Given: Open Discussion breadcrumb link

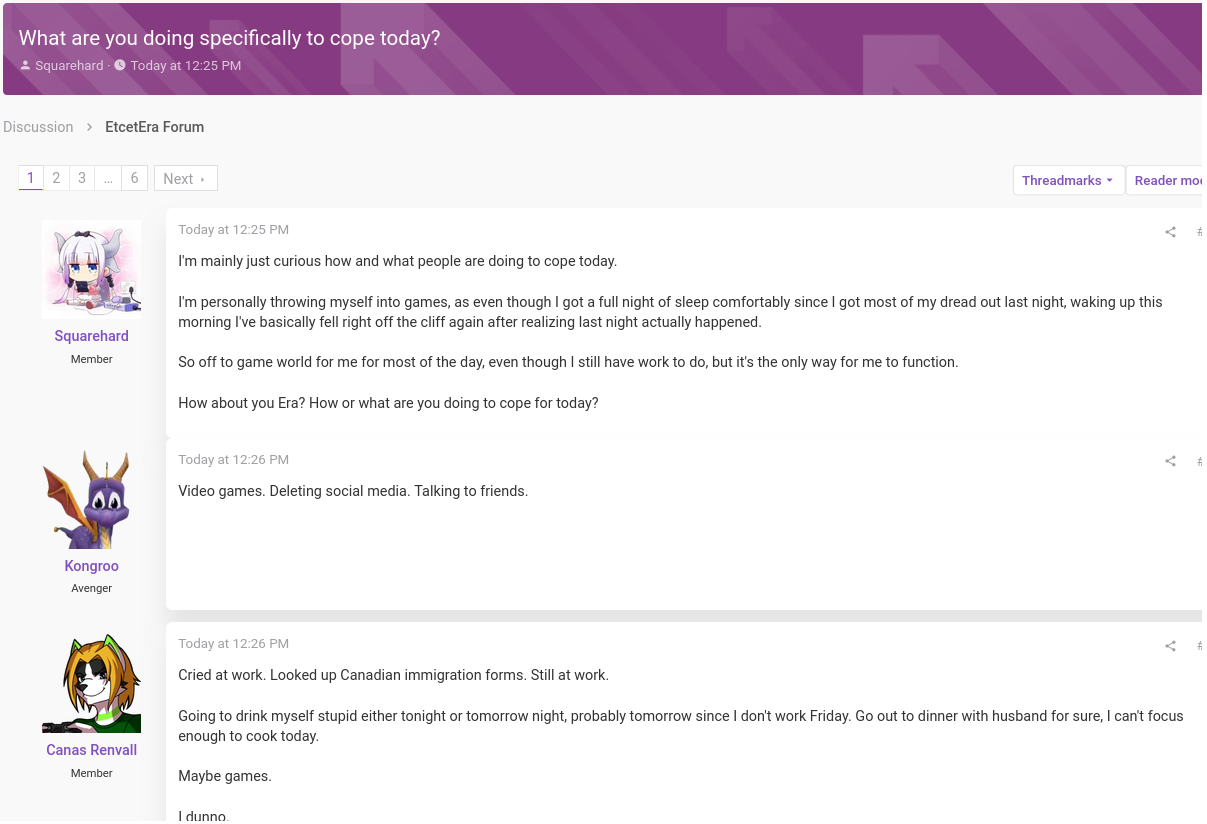Looking at the screenshot, I should [38, 127].
